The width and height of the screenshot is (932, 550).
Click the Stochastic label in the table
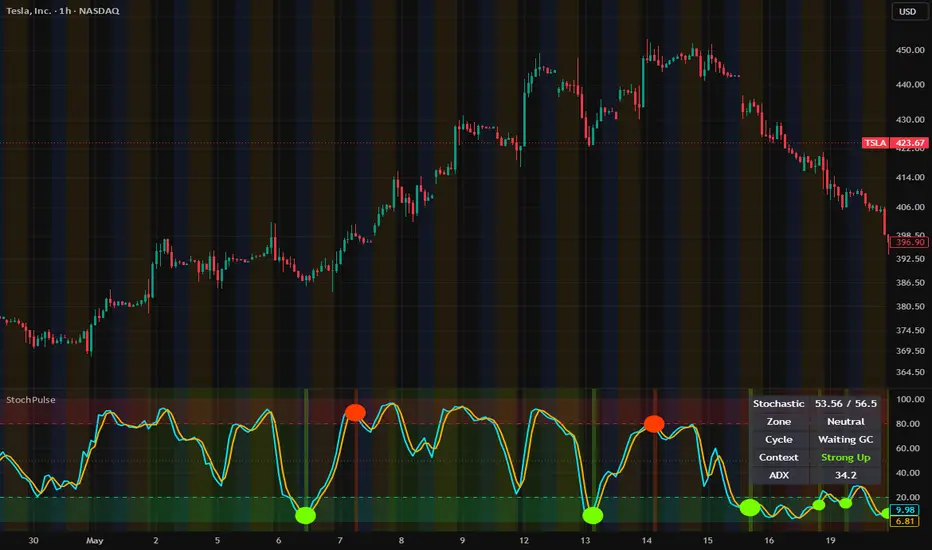point(779,404)
